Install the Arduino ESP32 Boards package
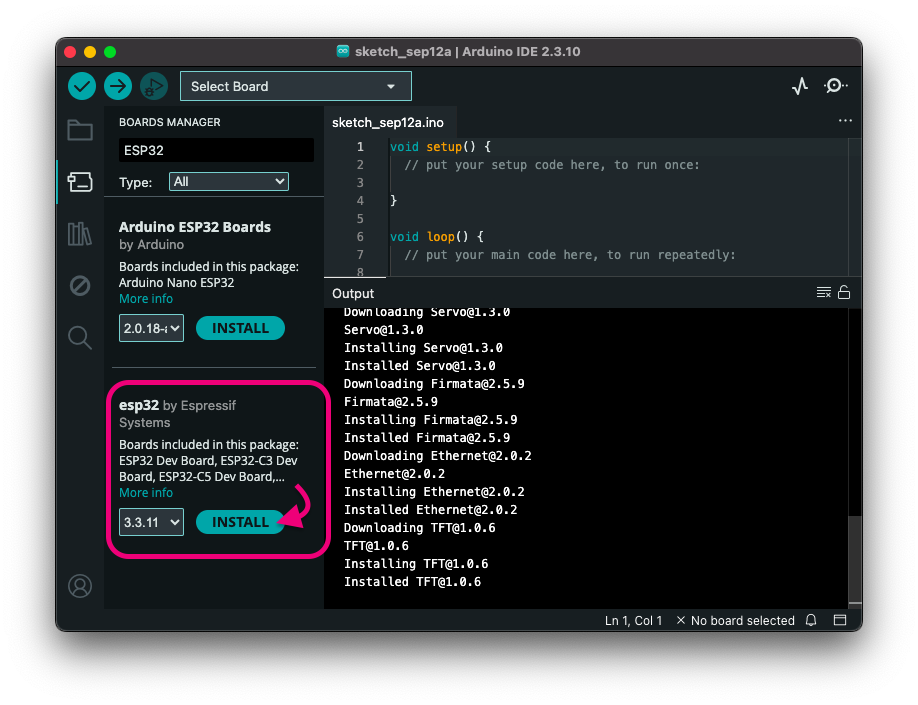This screenshot has height=705, width=918. [x=240, y=328]
